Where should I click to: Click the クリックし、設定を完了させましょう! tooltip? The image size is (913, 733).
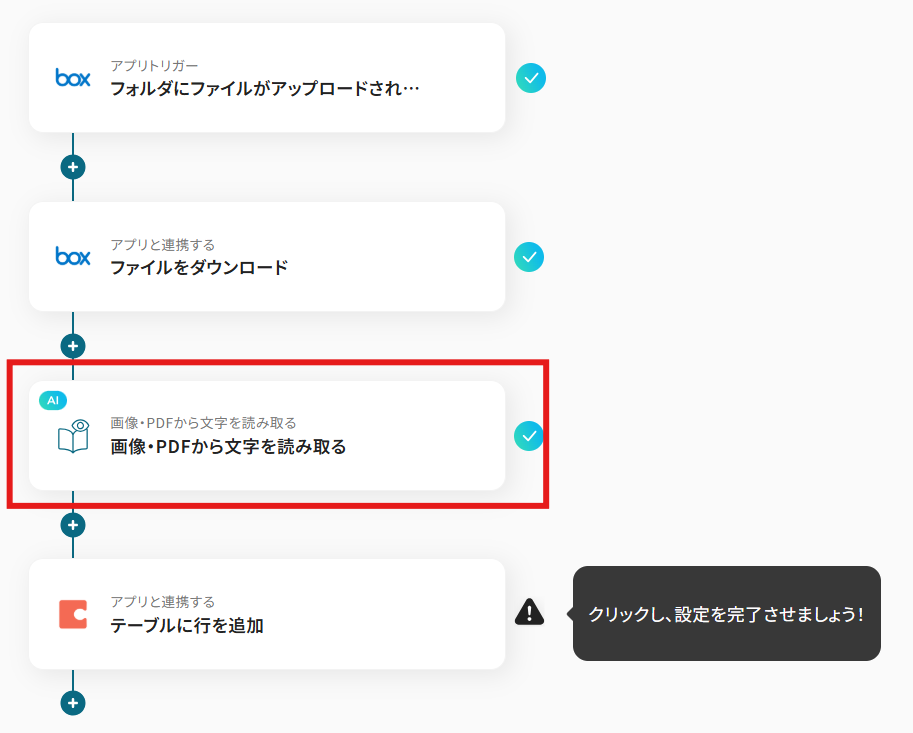click(x=726, y=614)
